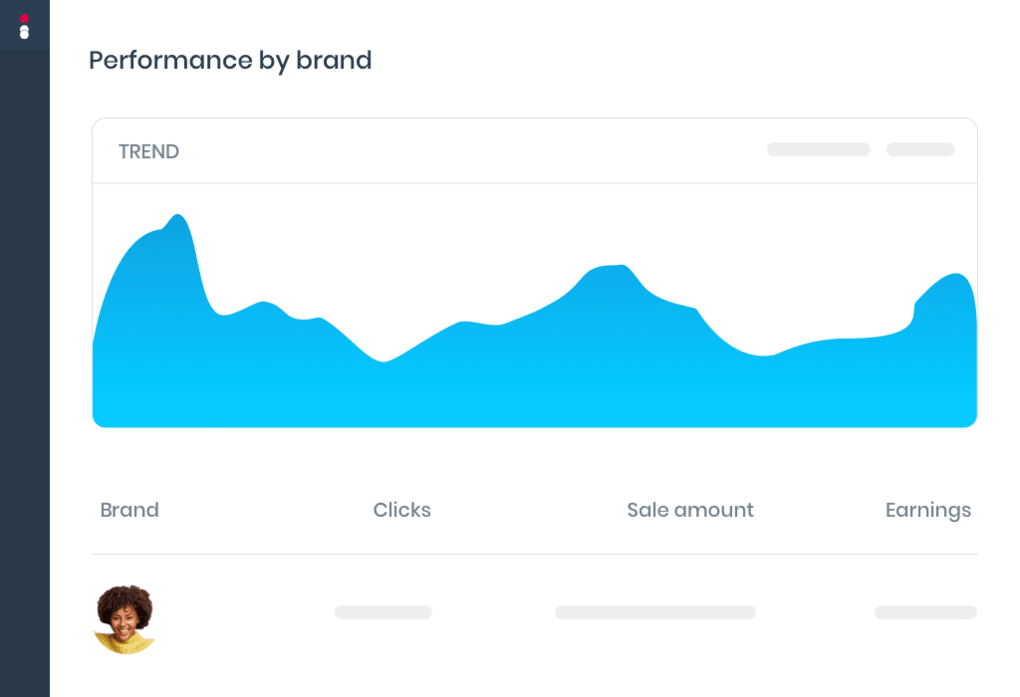Screen dimensions: 1020x697
Task: Click the Clicks placeholder value in the brand row
Action: coord(383,612)
